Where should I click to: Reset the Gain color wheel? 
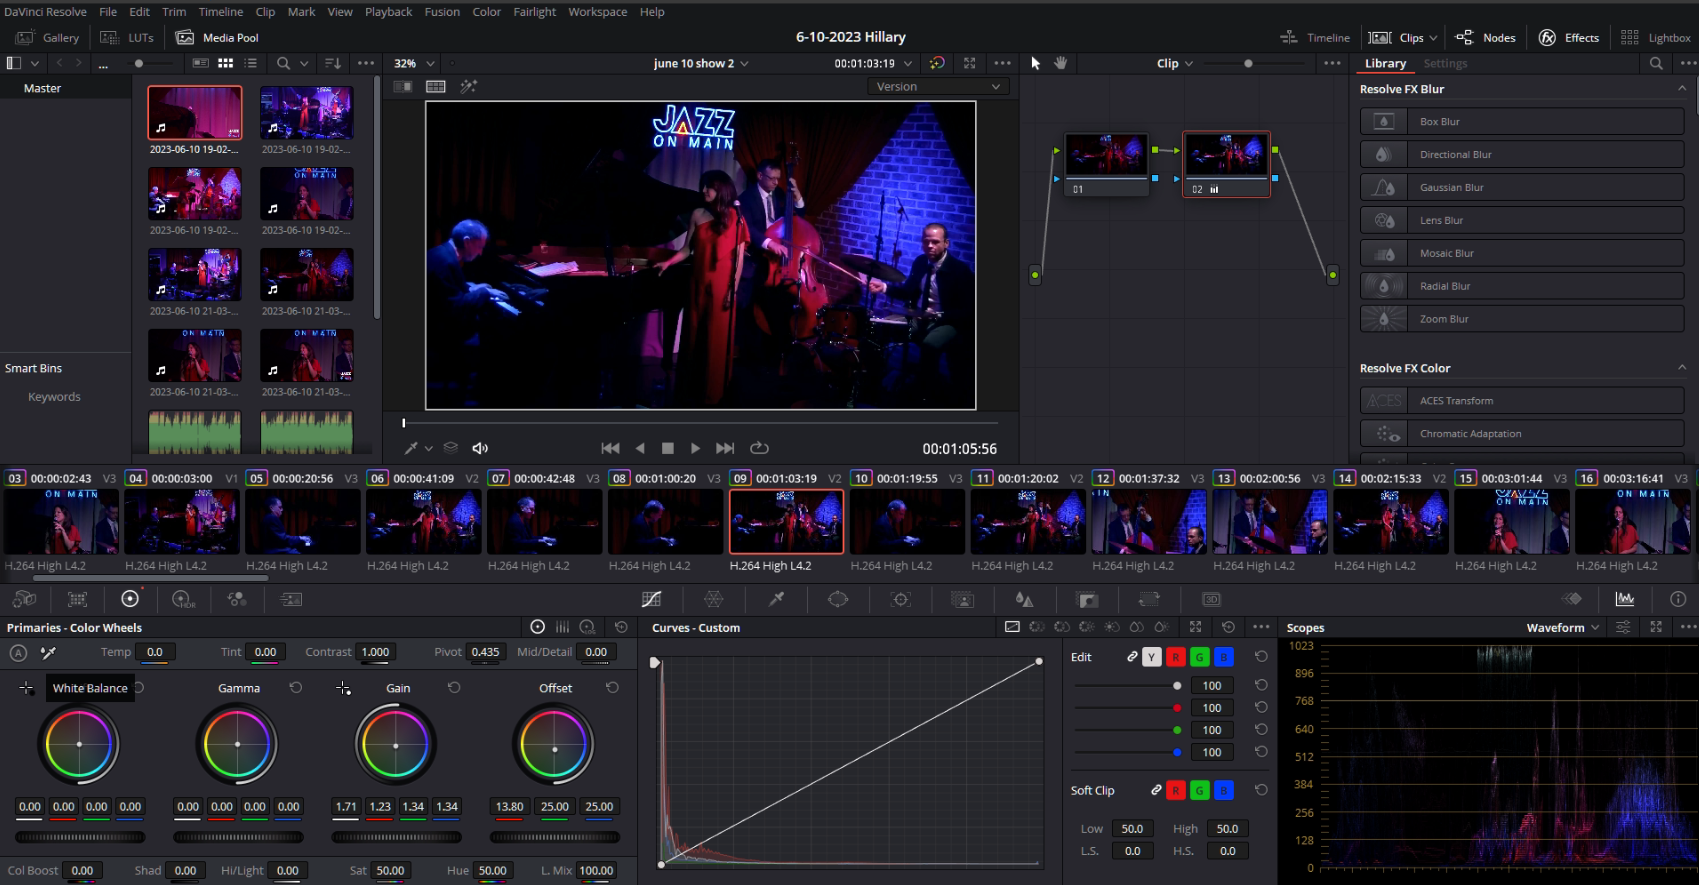click(454, 688)
